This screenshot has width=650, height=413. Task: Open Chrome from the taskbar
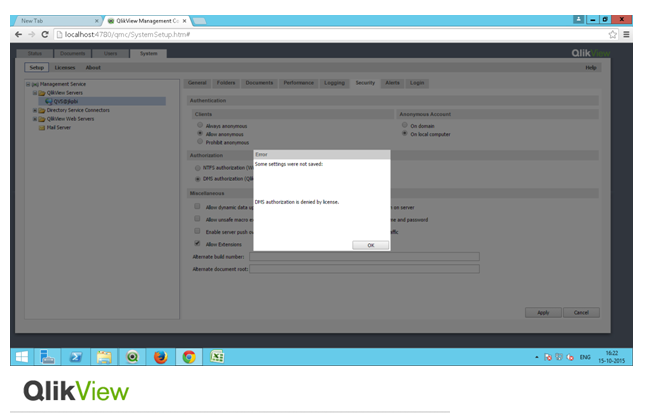(189, 357)
